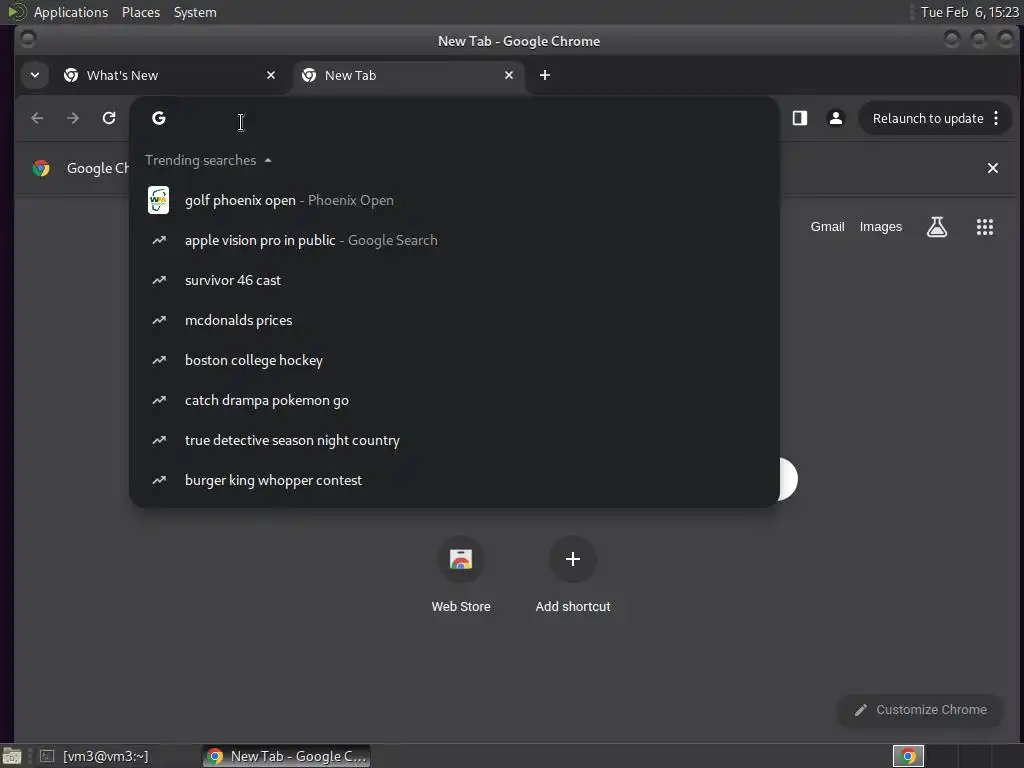Click the trending arrow icon beside mcdonalds prices
The height and width of the screenshot is (768, 1024).
tap(159, 320)
